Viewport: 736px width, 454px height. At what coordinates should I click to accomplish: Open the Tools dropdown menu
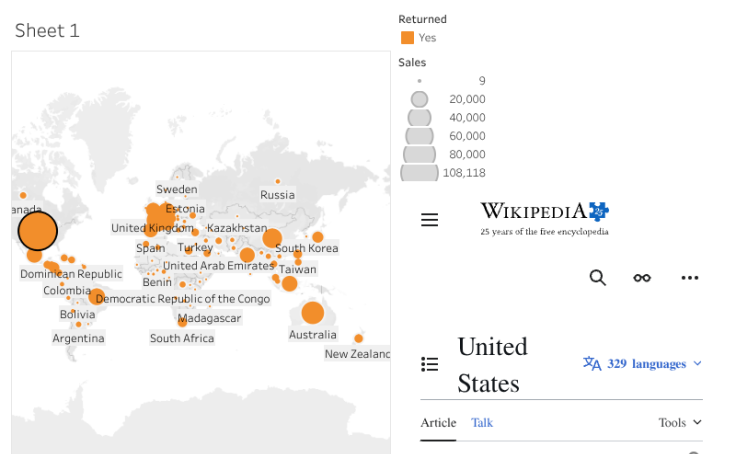[x=681, y=423]
